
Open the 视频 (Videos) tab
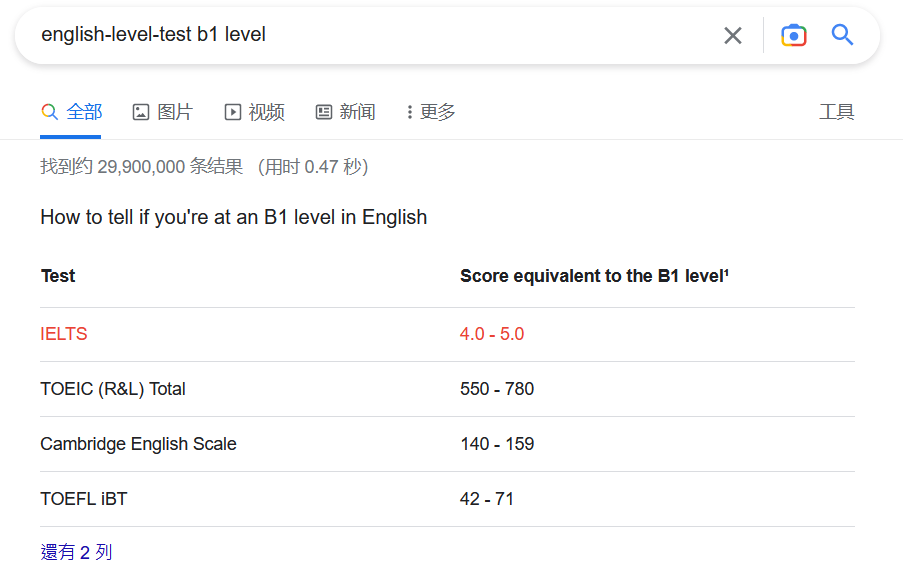point(255,112)
